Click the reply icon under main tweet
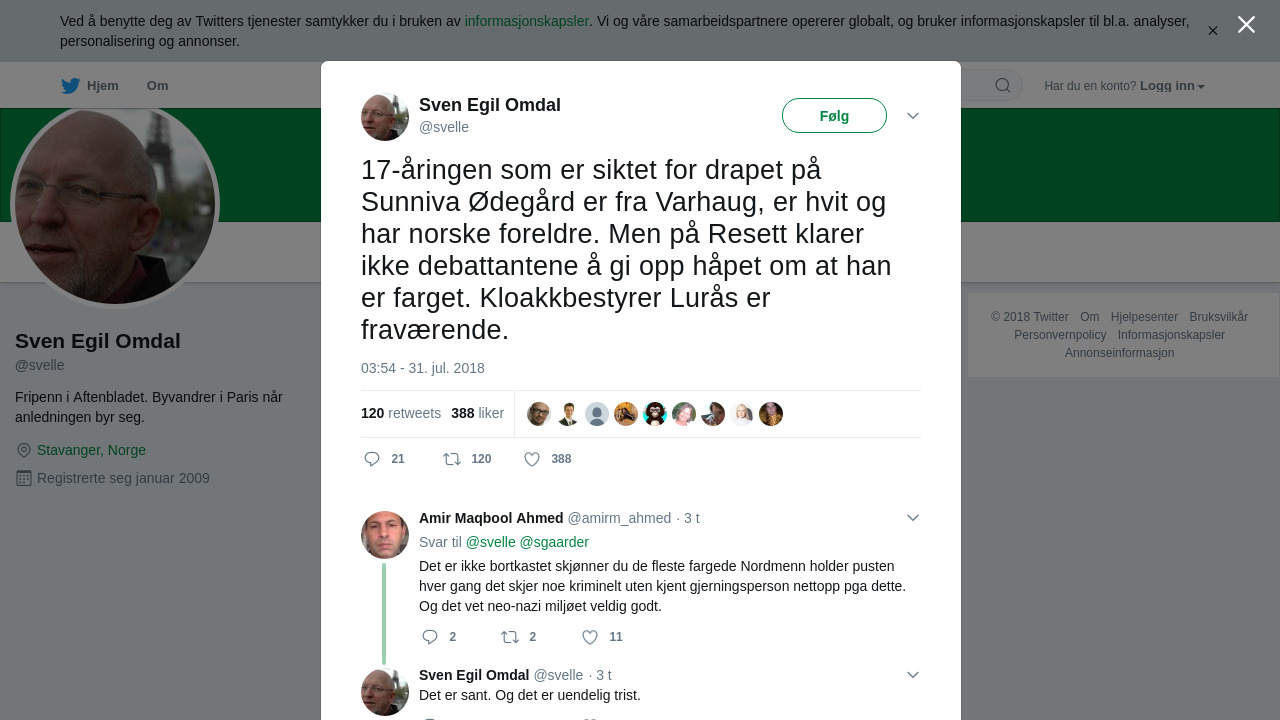This screenshot has width=1280, height=720. [372, 459]
